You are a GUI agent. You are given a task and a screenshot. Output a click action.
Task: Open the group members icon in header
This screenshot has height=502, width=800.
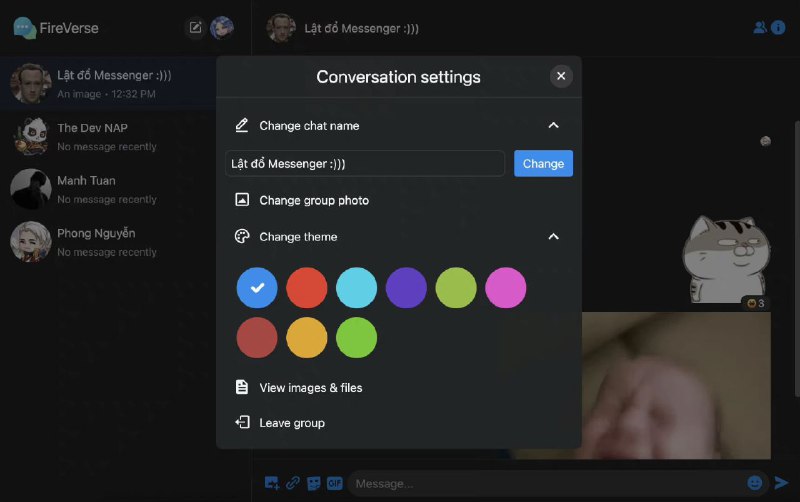(760, 28)
